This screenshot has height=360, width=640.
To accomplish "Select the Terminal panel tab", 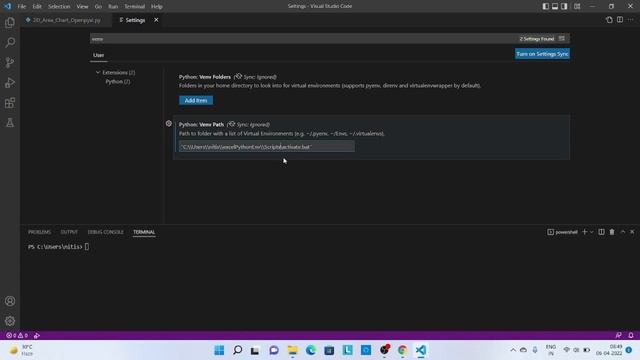I will [x=144, y=232].
